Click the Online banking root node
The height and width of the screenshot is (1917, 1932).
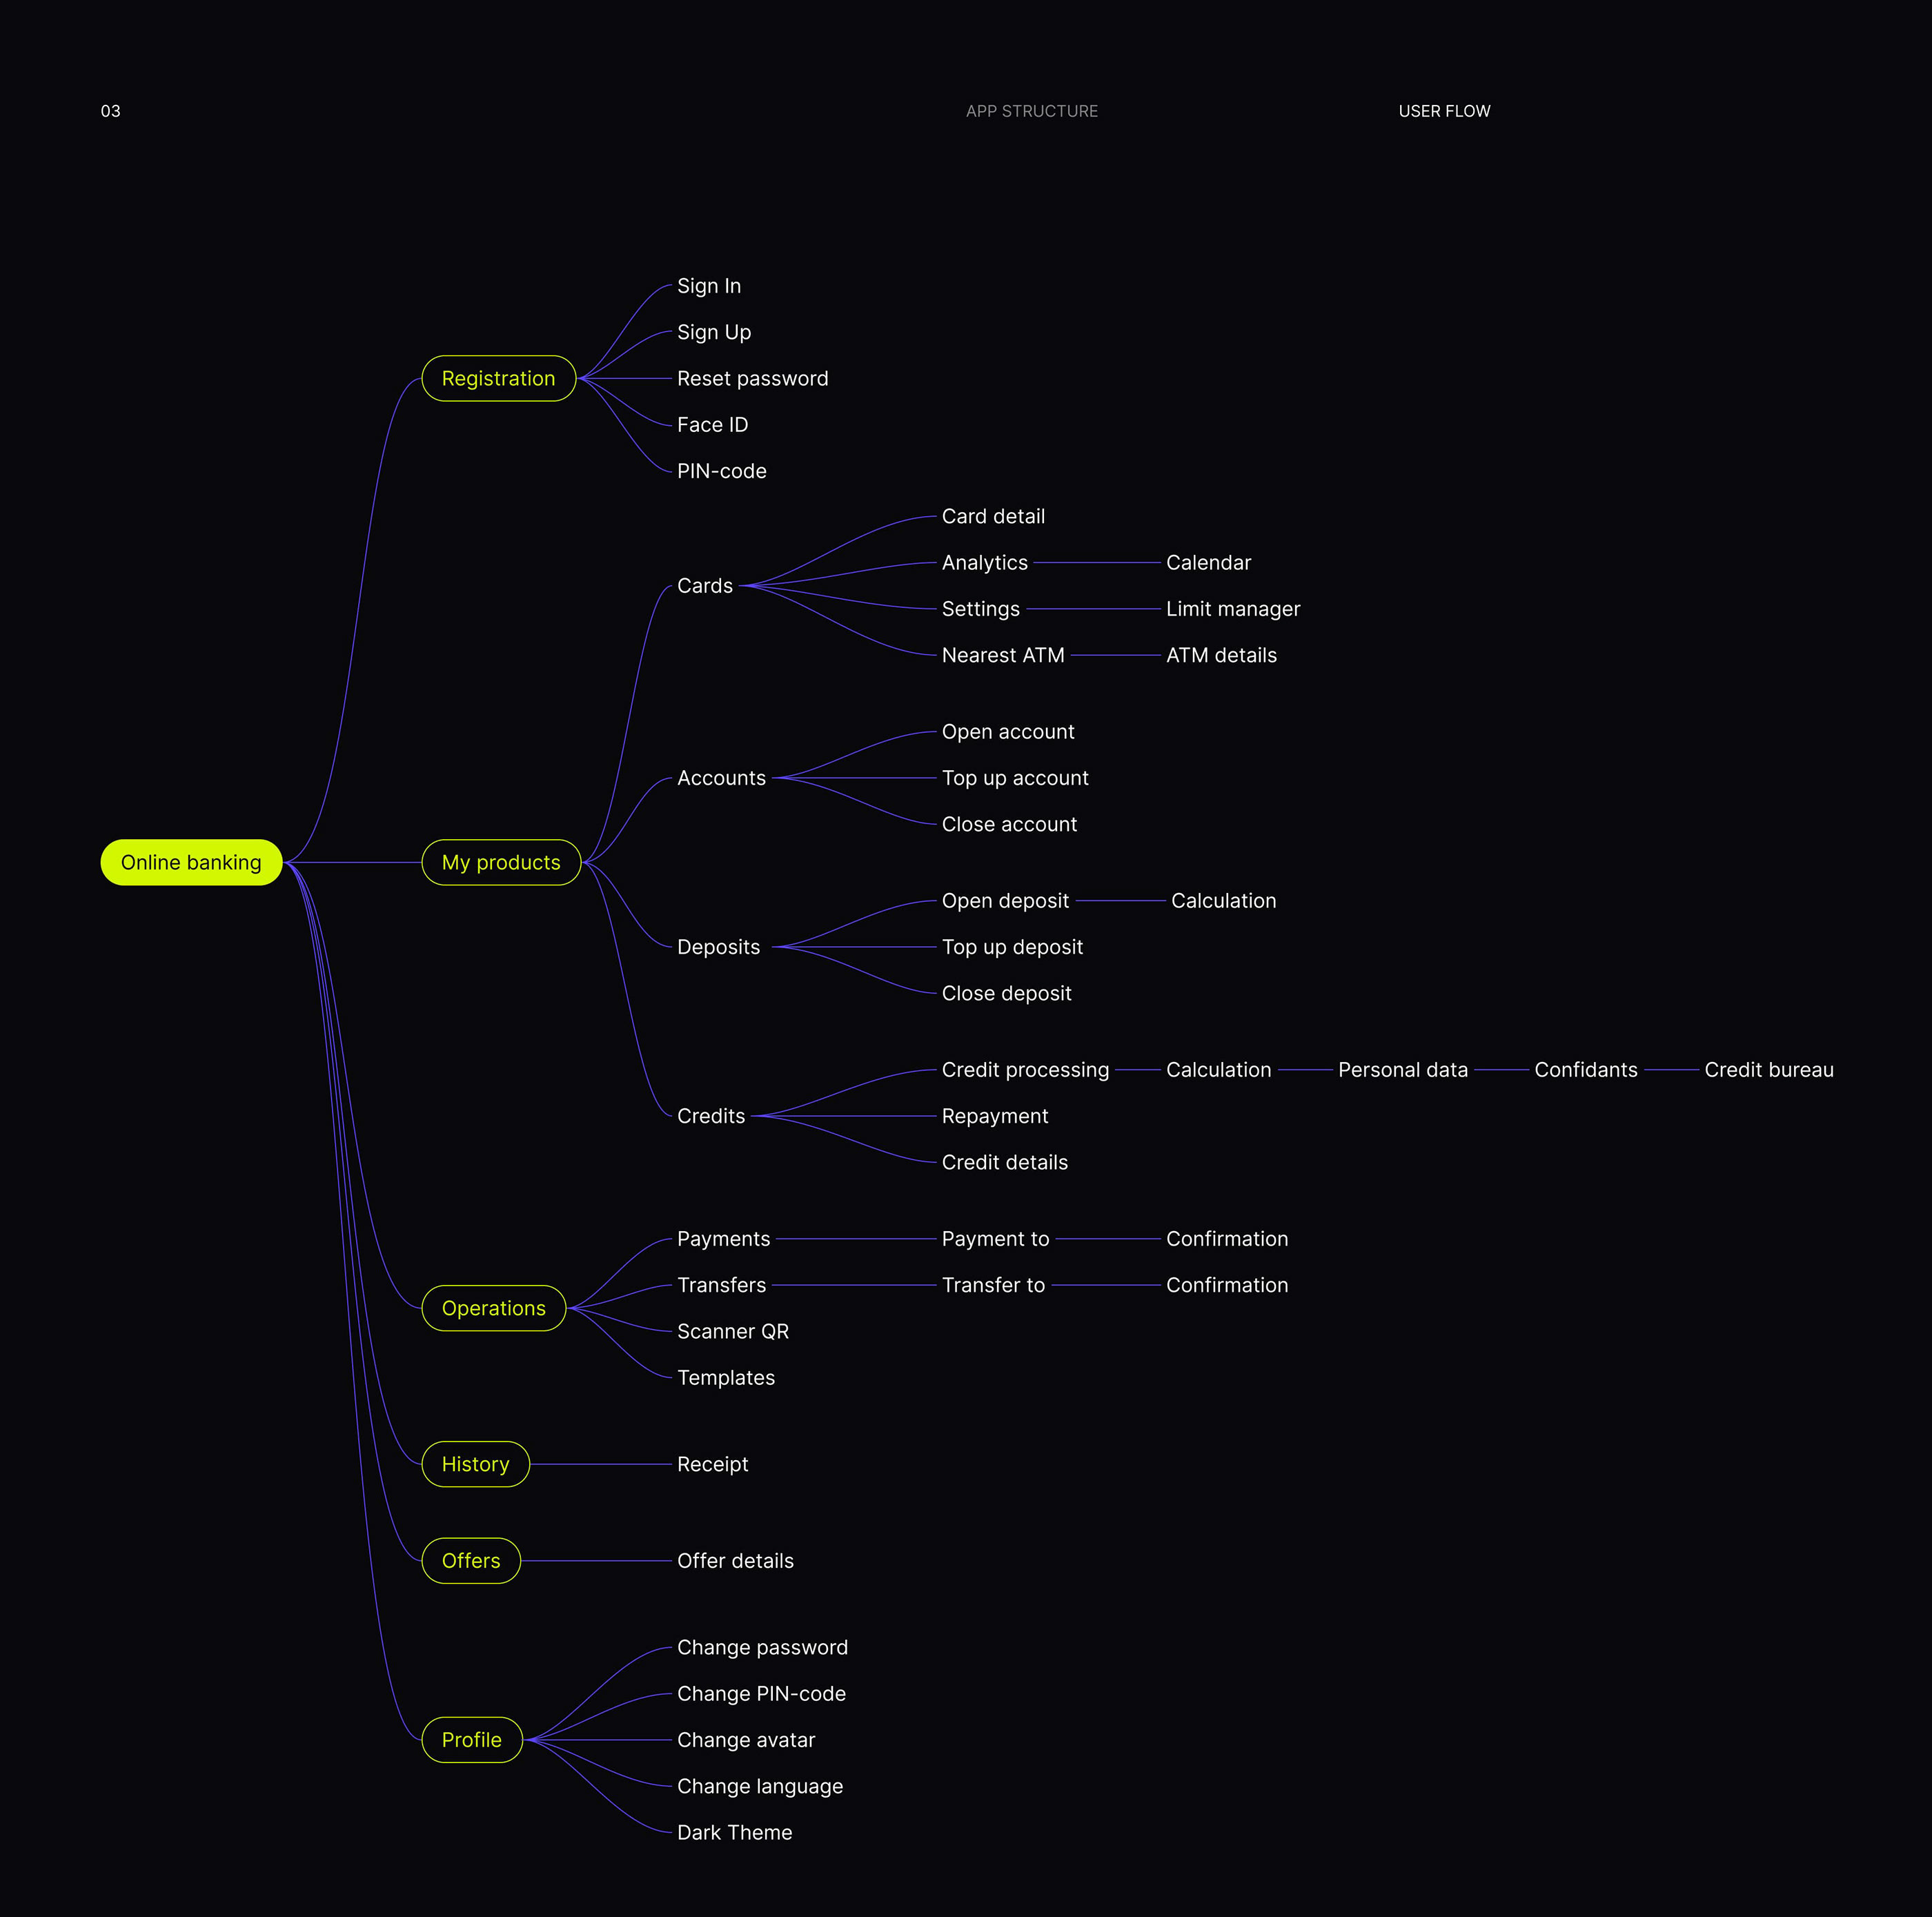point(191,862)
